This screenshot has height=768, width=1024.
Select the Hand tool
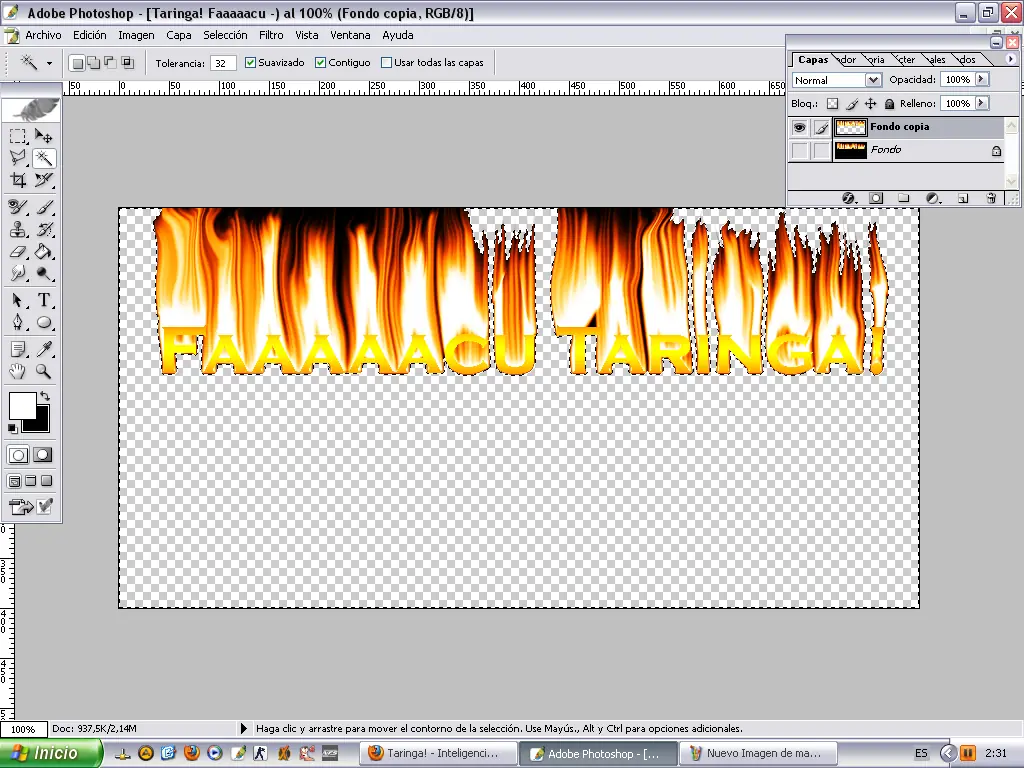point(18,372)
